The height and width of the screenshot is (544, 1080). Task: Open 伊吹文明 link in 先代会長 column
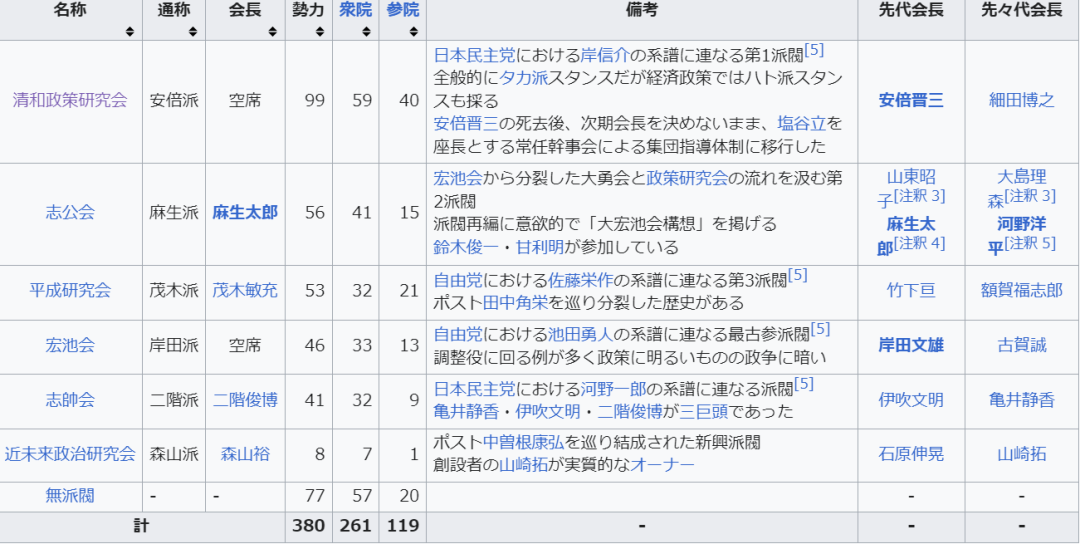[x=911, y=400]
